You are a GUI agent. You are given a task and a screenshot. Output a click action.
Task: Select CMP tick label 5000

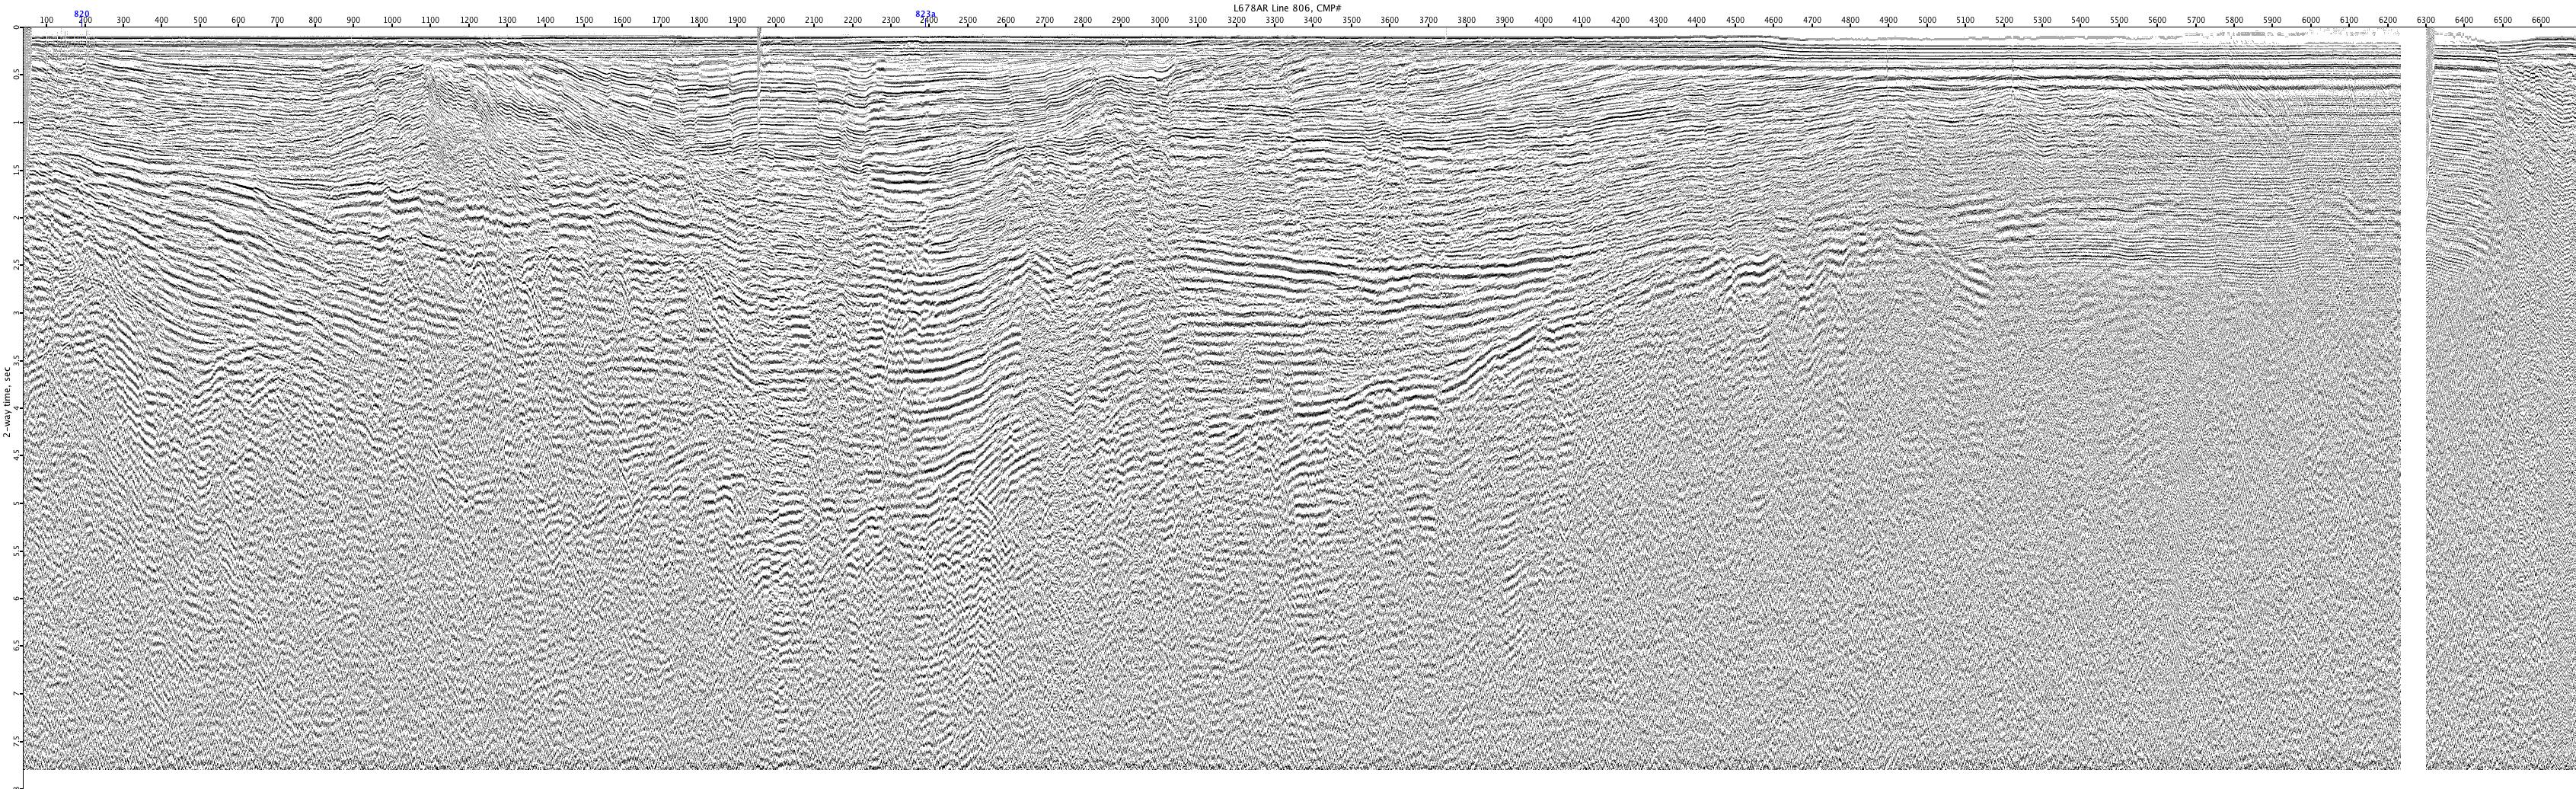[1927, 21]
